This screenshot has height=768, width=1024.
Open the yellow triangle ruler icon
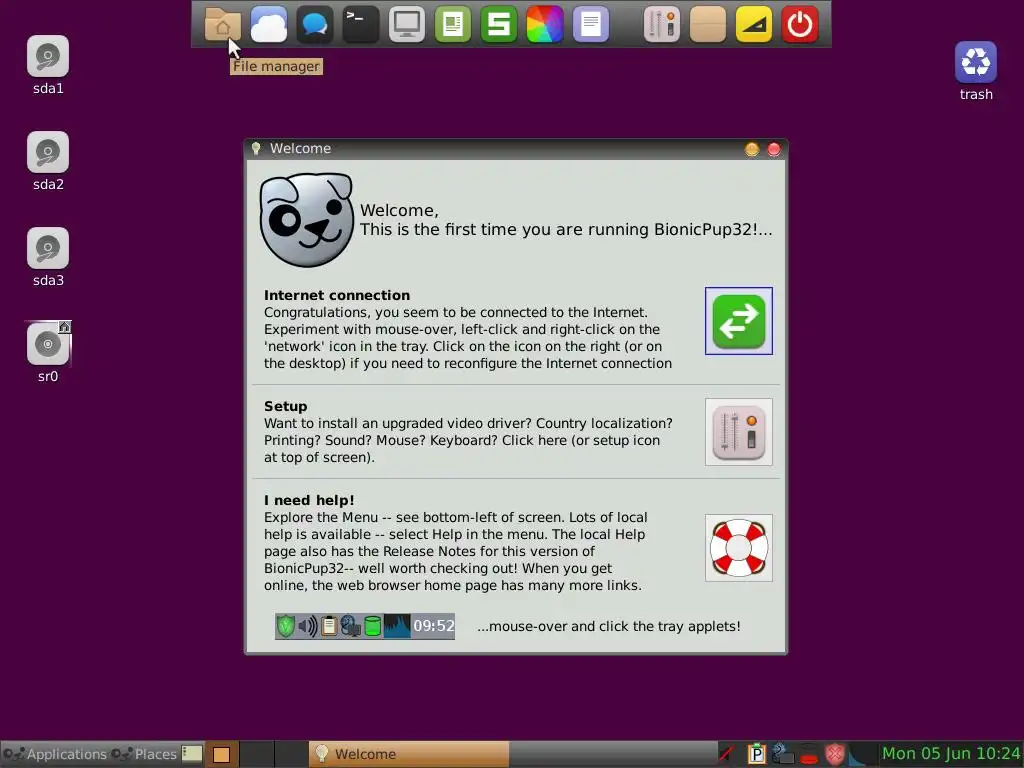coord(754,25)
